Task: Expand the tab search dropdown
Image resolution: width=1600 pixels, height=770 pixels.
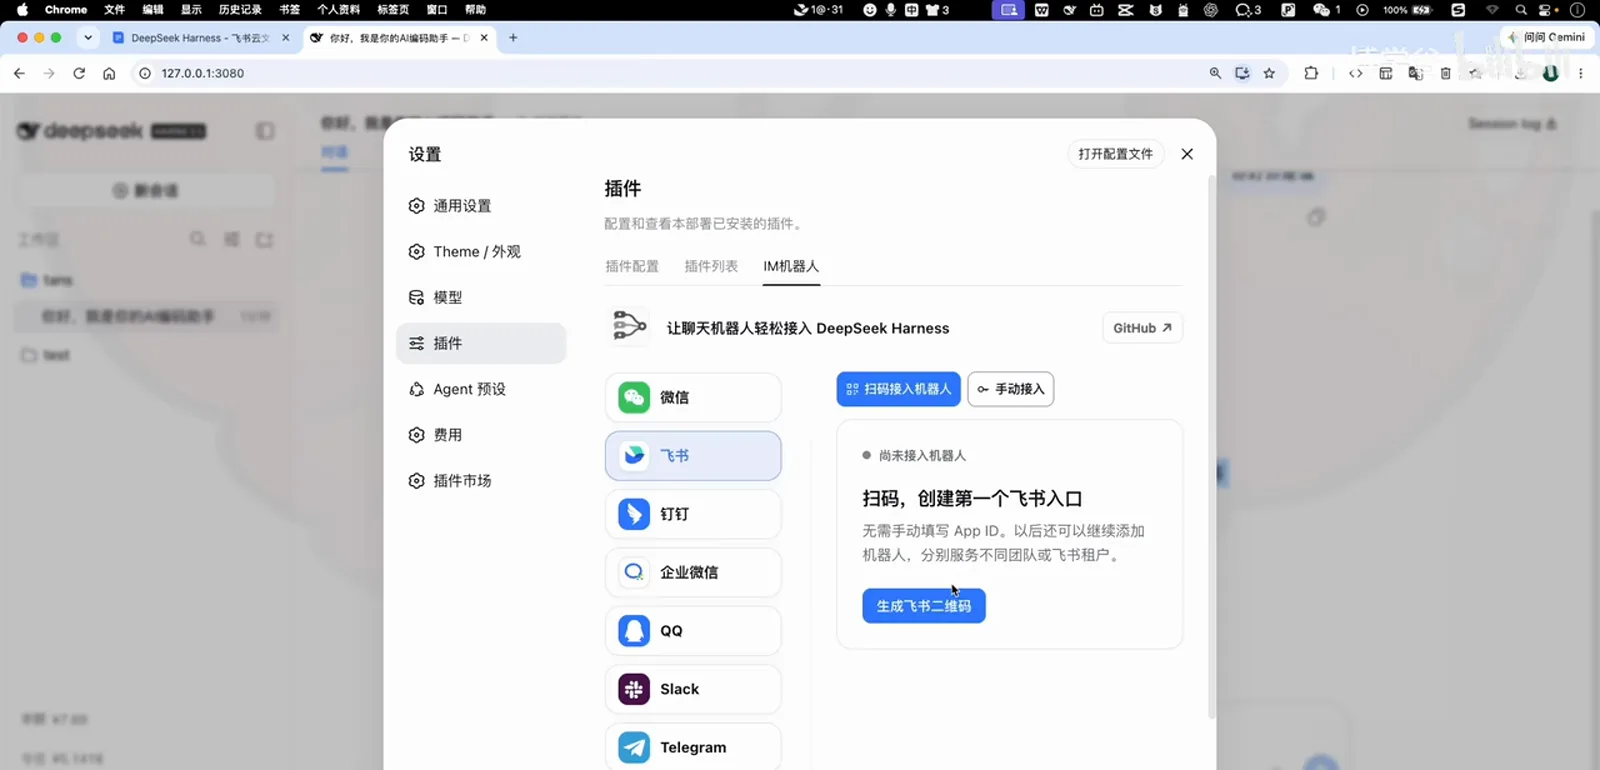Action: tap(88, 38)
